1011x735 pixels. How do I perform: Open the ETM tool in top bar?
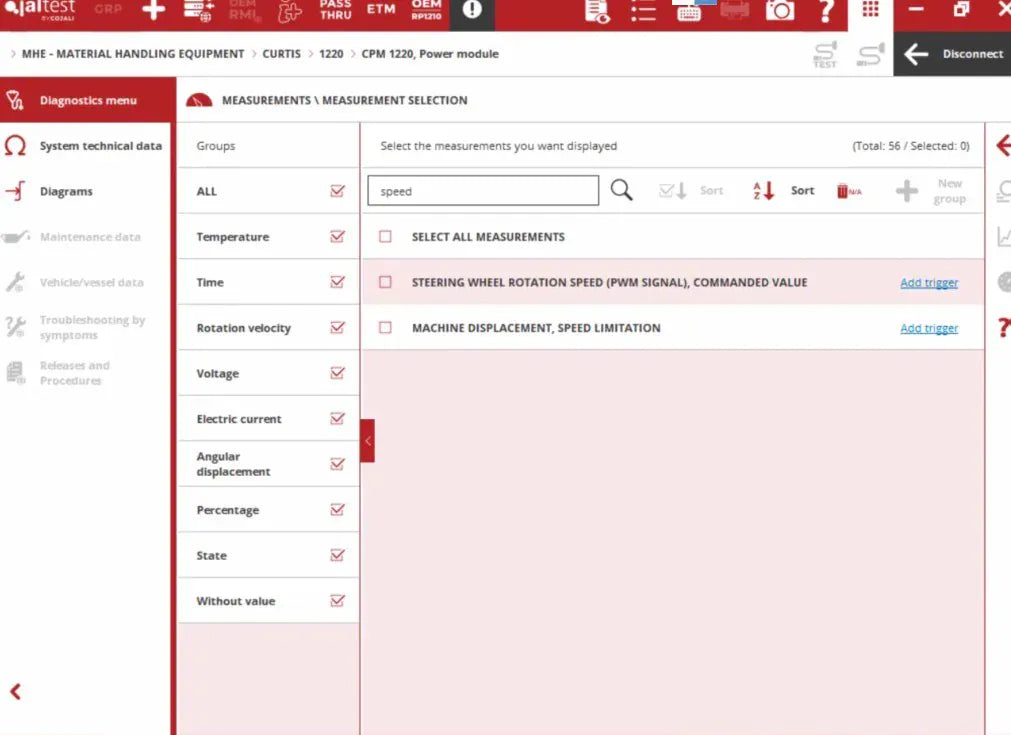381,10
